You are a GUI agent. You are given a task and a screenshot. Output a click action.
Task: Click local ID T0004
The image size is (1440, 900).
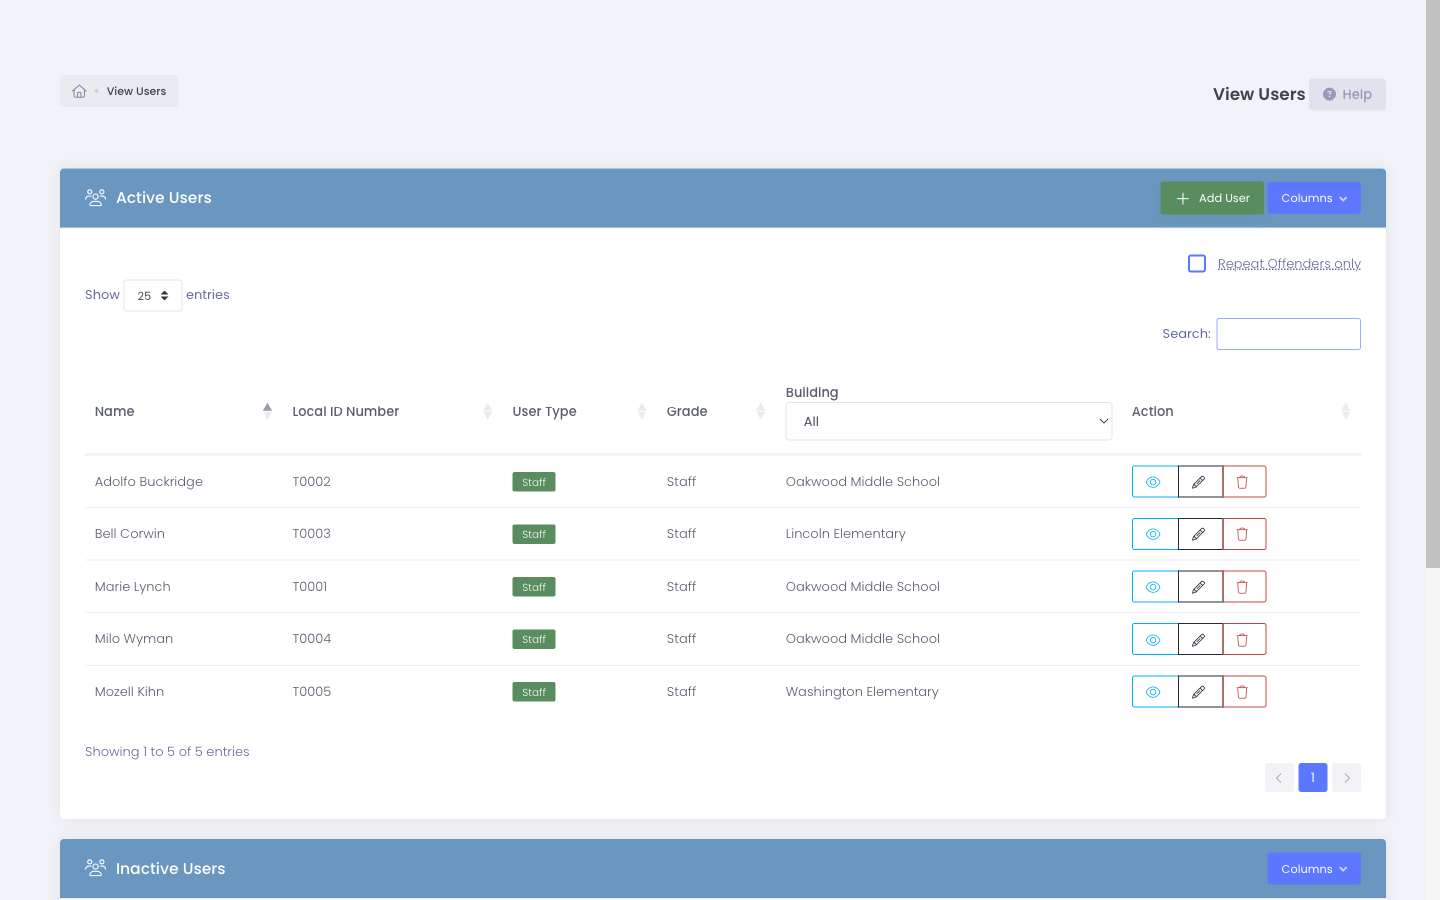coord(312,638)
